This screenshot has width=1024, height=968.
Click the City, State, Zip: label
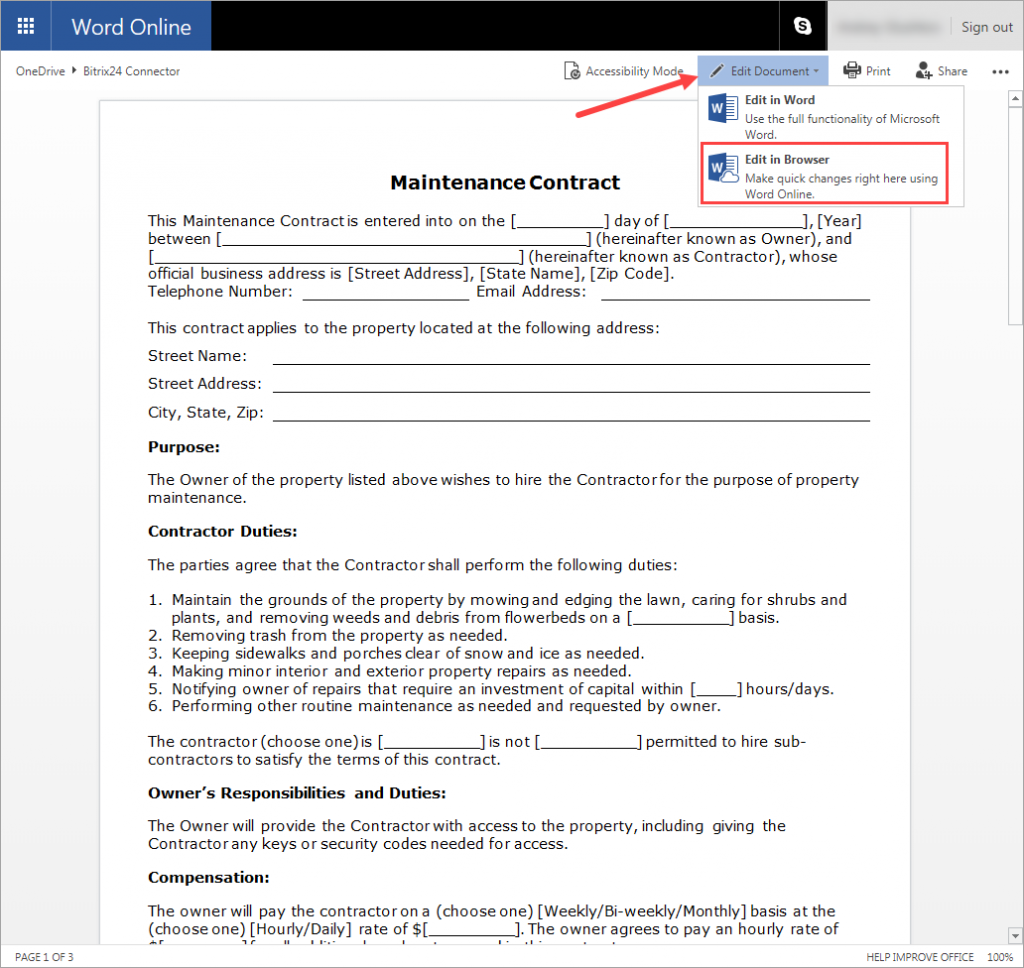(206, 413)
